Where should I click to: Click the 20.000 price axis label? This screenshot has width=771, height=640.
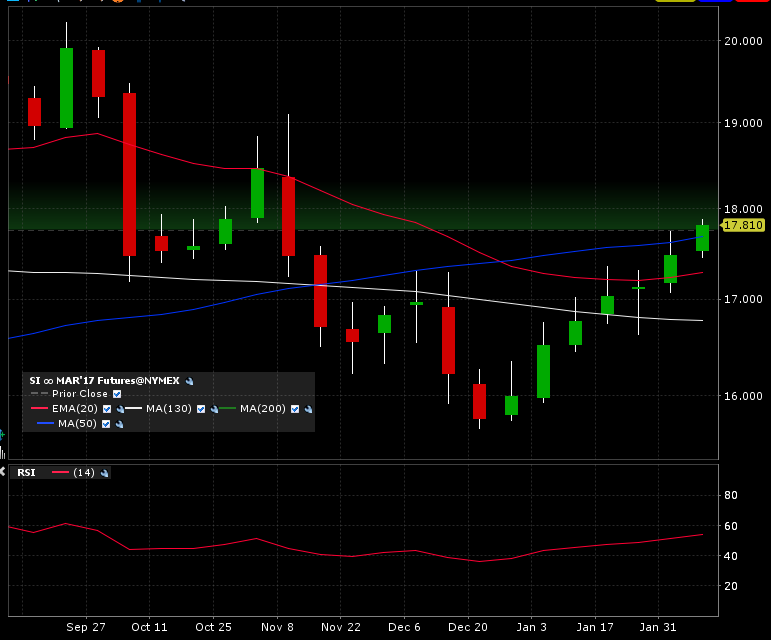point(745,41)
